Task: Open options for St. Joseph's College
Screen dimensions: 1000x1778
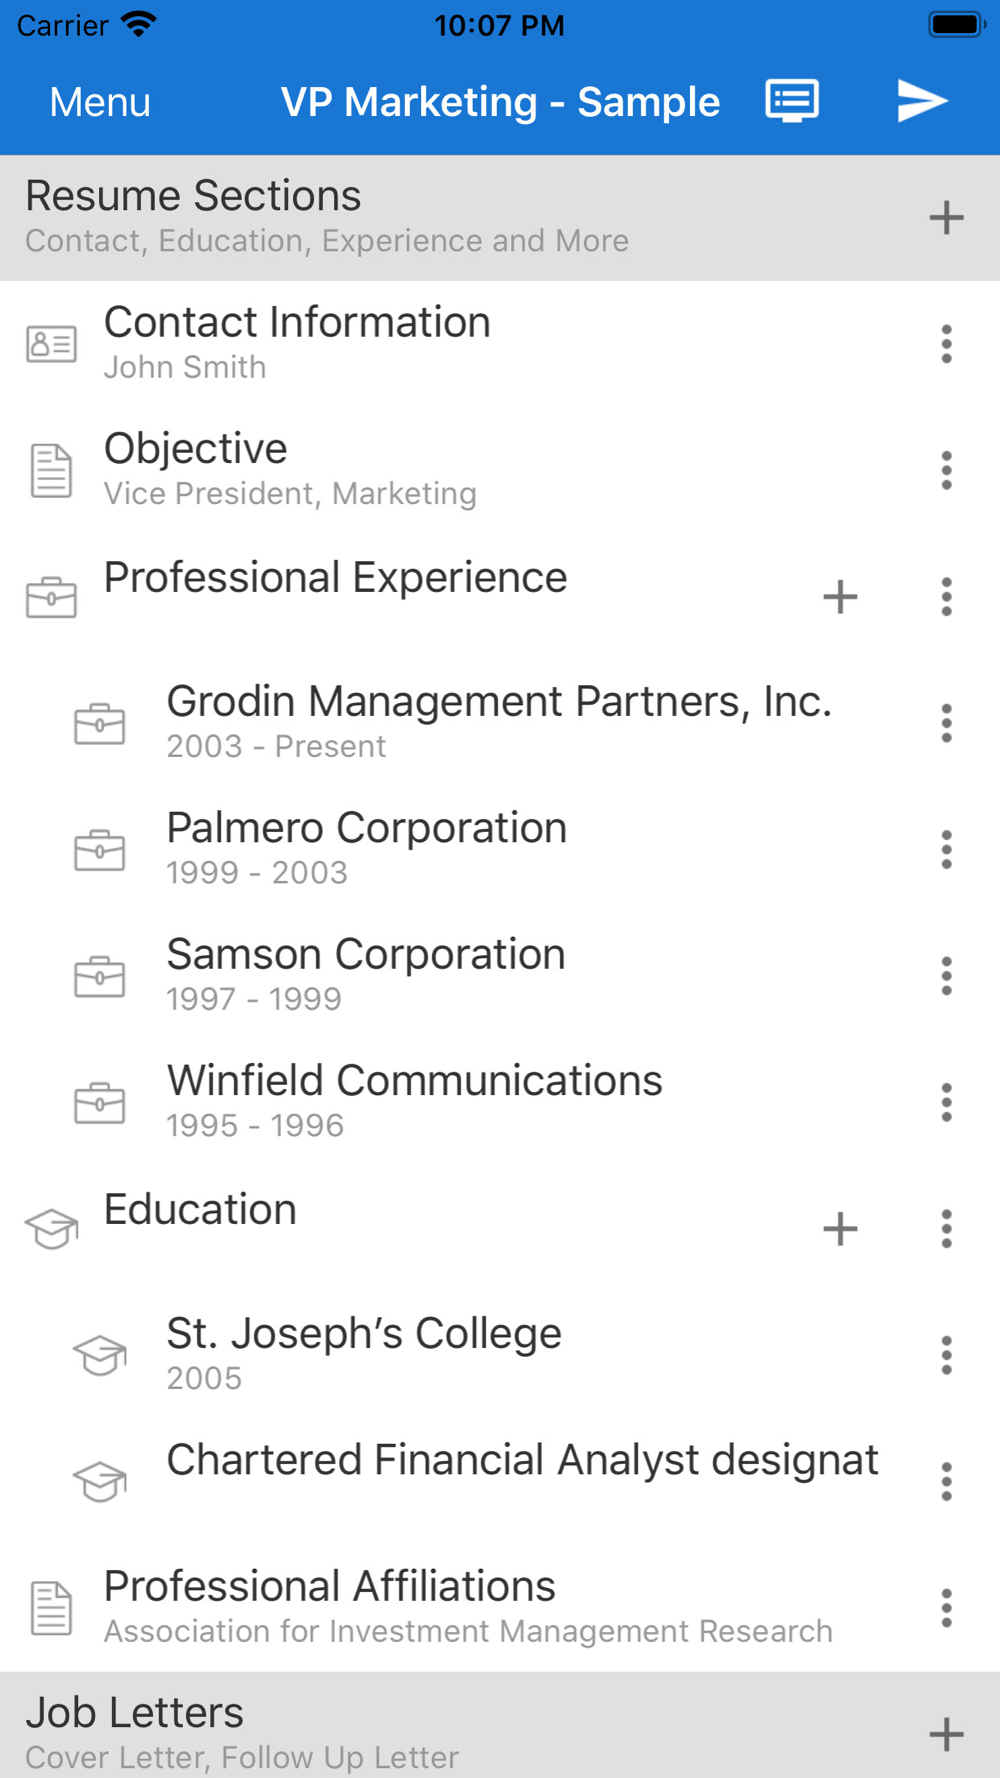Action: [946, 1355]
